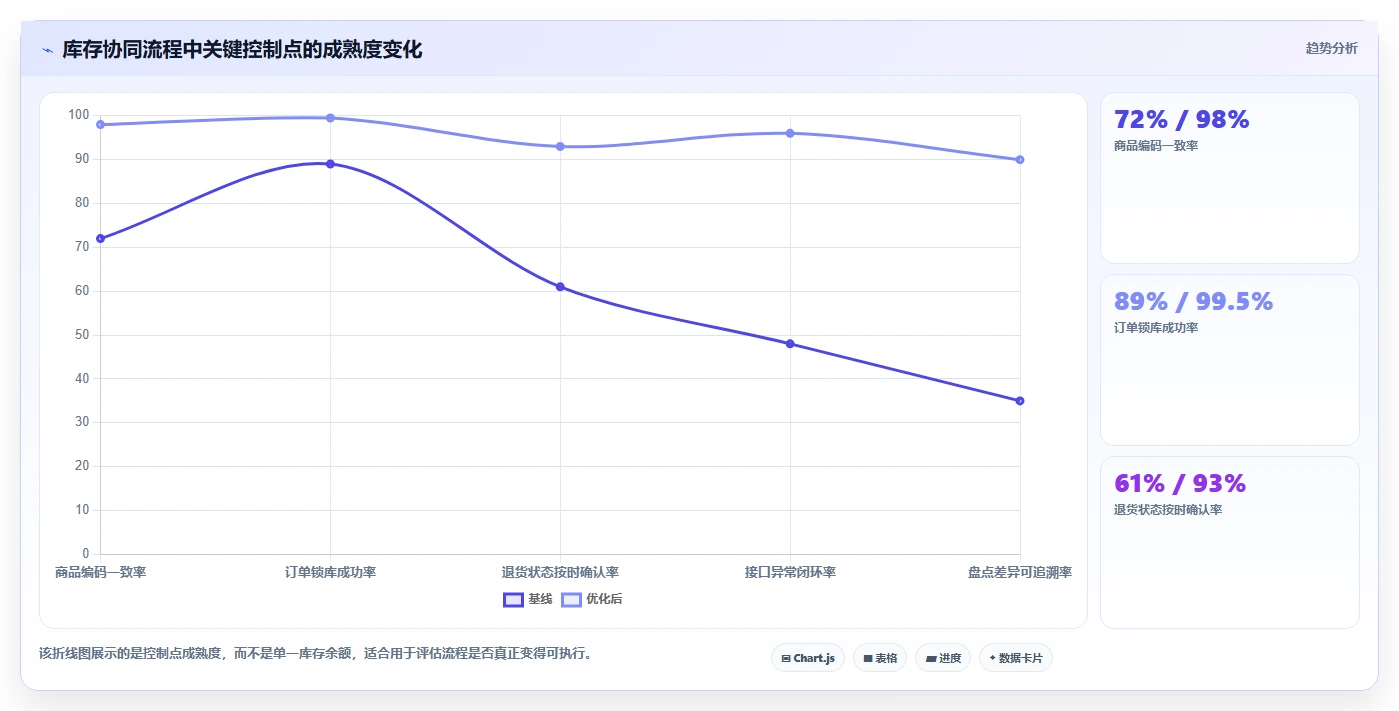Click the chart title 库存协同流程中关键控制点的成熟度变化
The width and height of the screenshot is (1399, 711).
pos(242,50)
